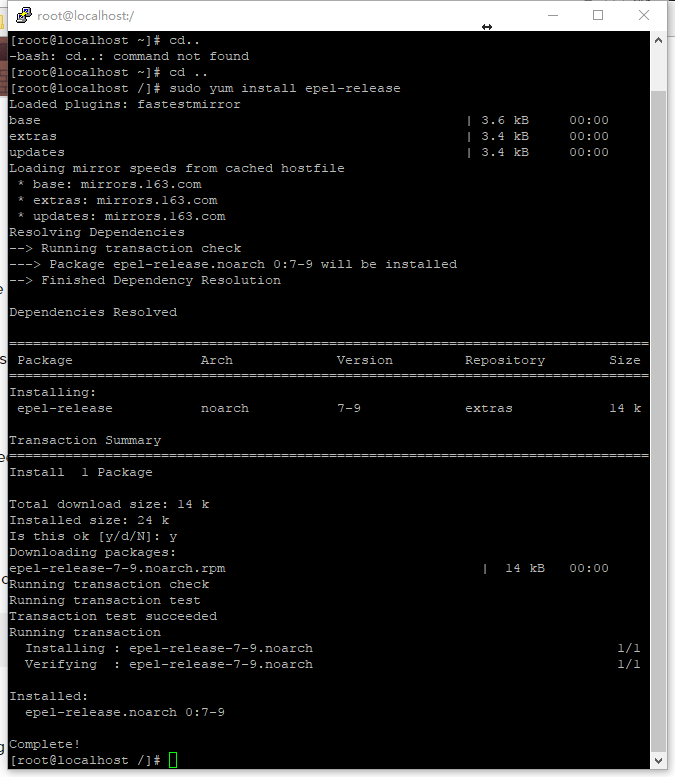Click scrollbar track above the thumb
675x777 pixels.
[x=658, y=70]
